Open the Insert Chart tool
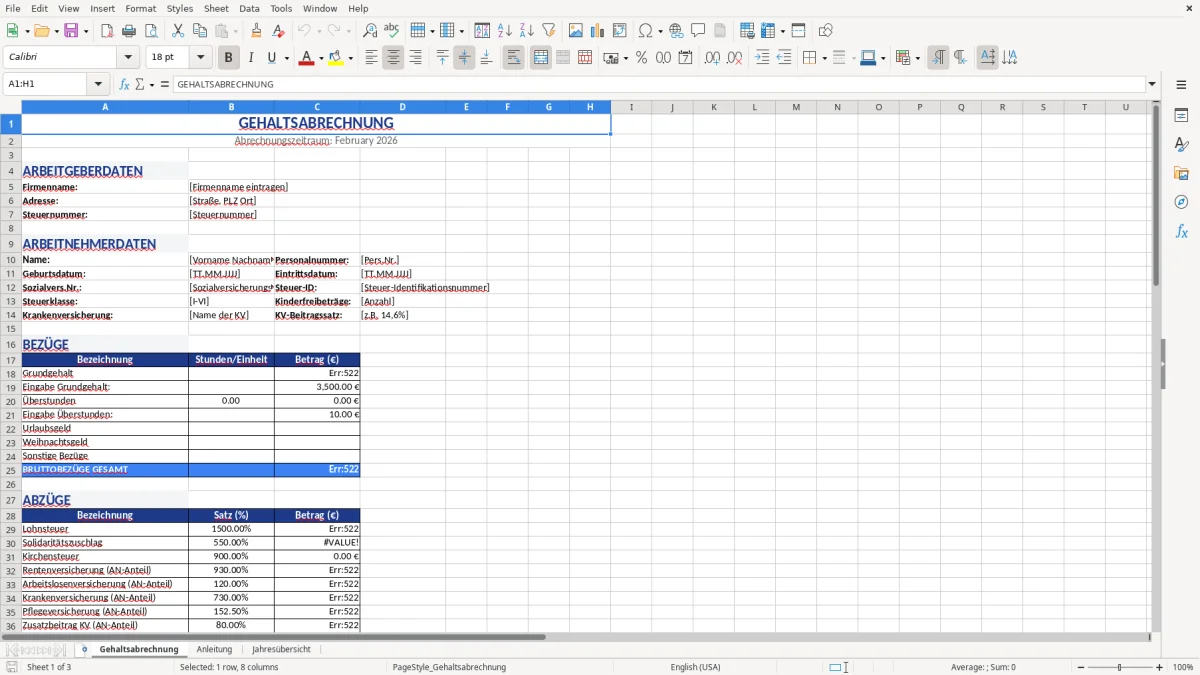Screen dimensions: 1200x675 pos(596,30)
